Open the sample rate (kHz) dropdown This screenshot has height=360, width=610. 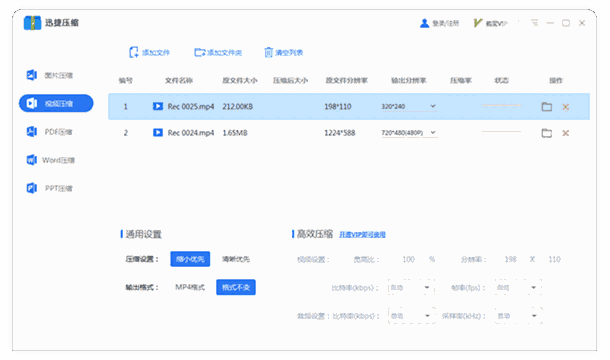[518, 316]
